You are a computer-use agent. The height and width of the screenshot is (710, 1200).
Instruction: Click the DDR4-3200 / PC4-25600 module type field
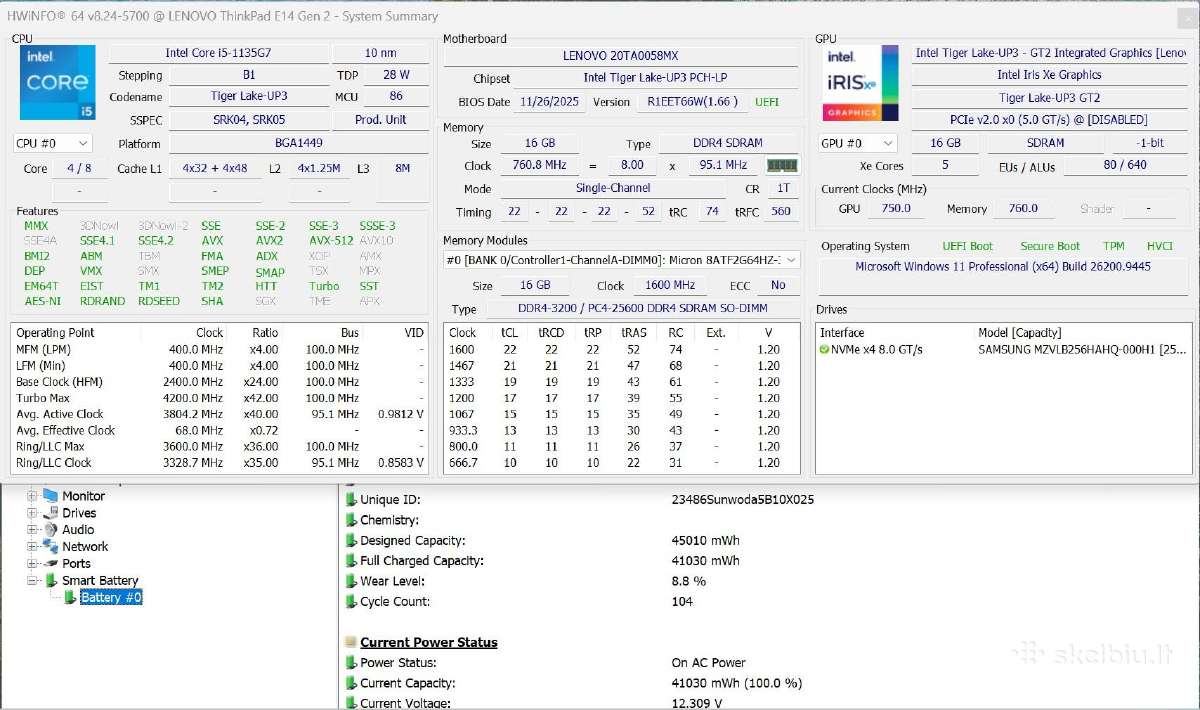[x=642, y=310]
